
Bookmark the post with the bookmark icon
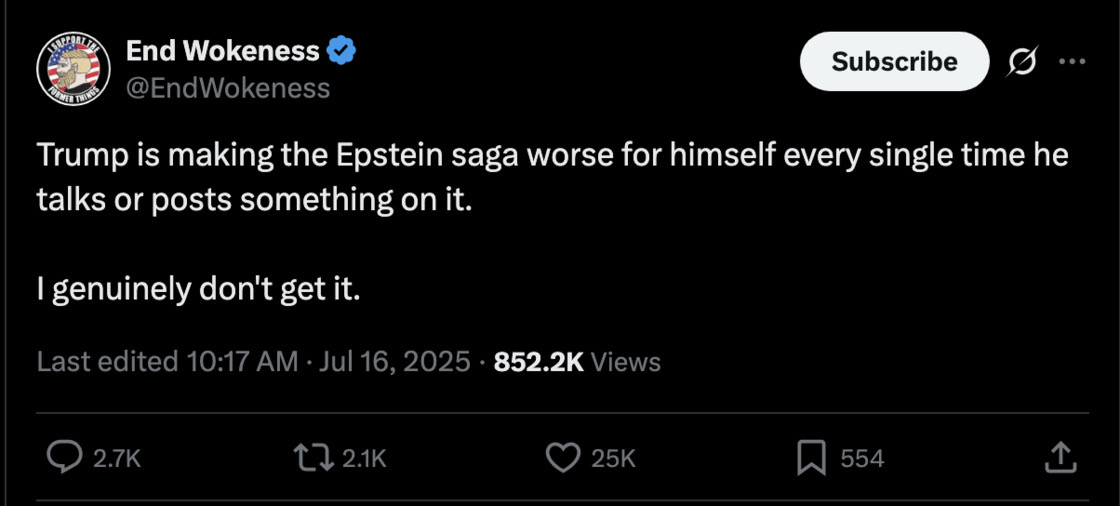[x=811, y=458]
